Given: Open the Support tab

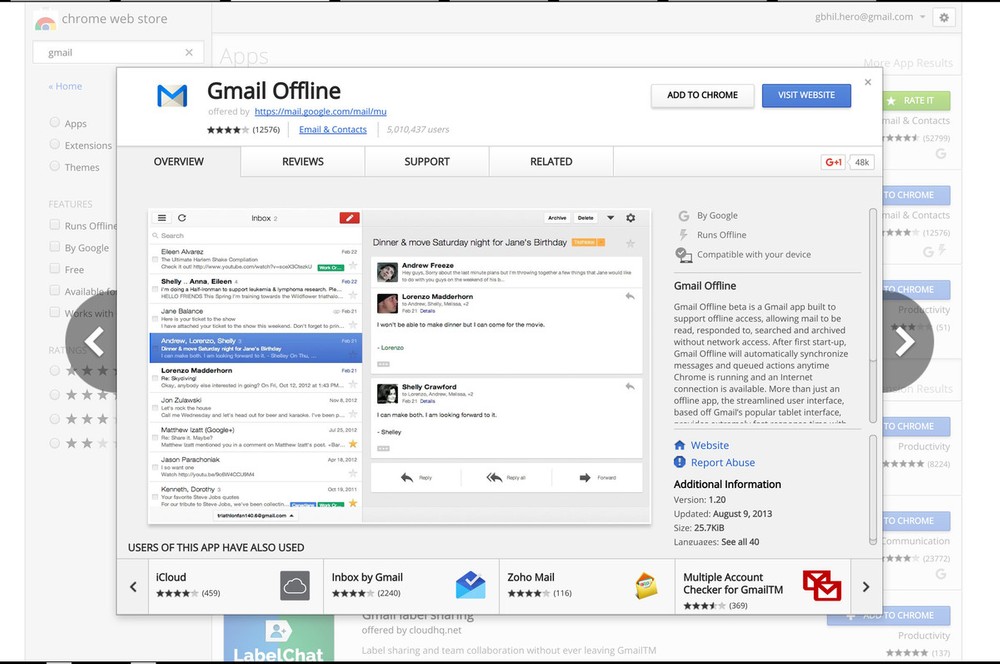Looking at the screenshot, I should coord(427,161).
